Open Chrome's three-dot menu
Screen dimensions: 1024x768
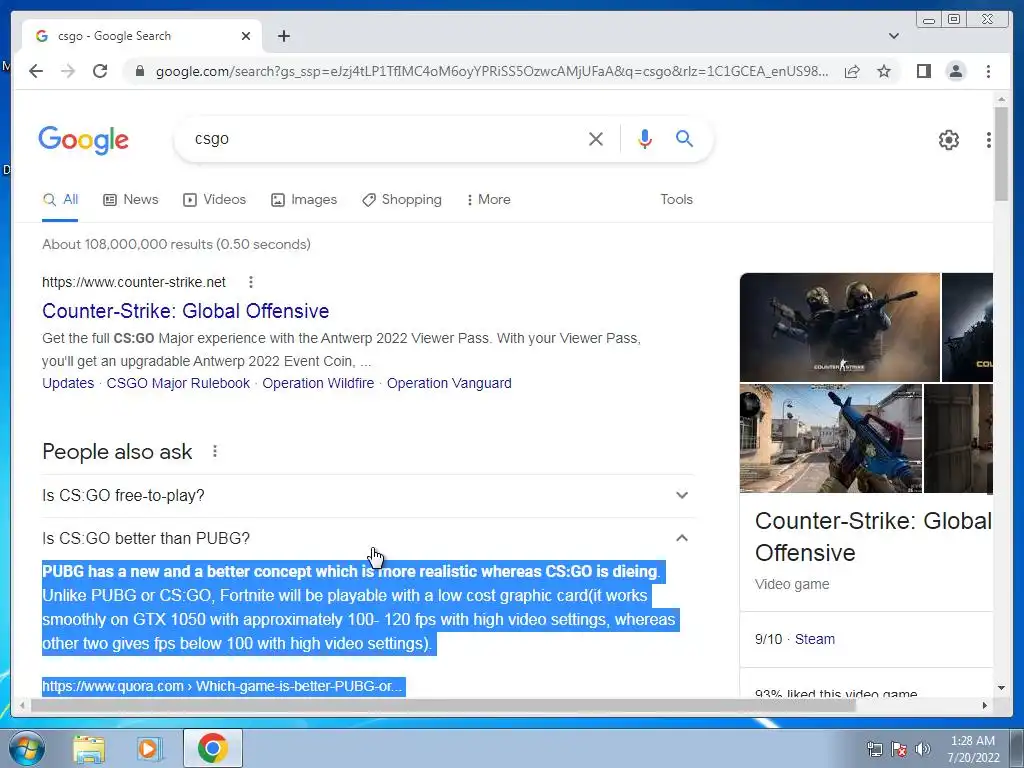coord(988,71)
